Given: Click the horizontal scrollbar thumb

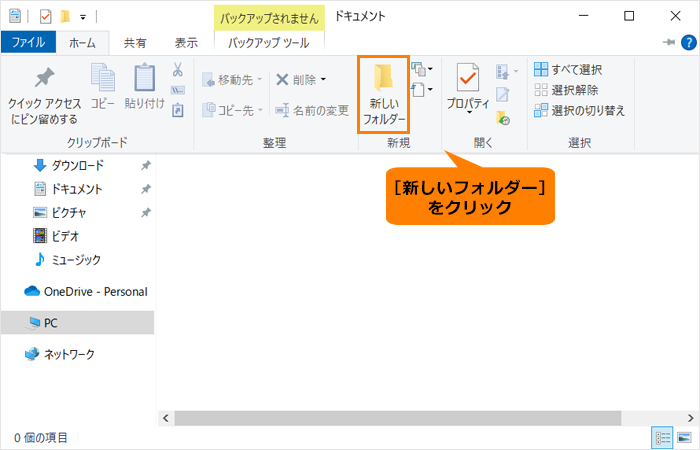Looking at the screenshot, I should click(398, 418).
